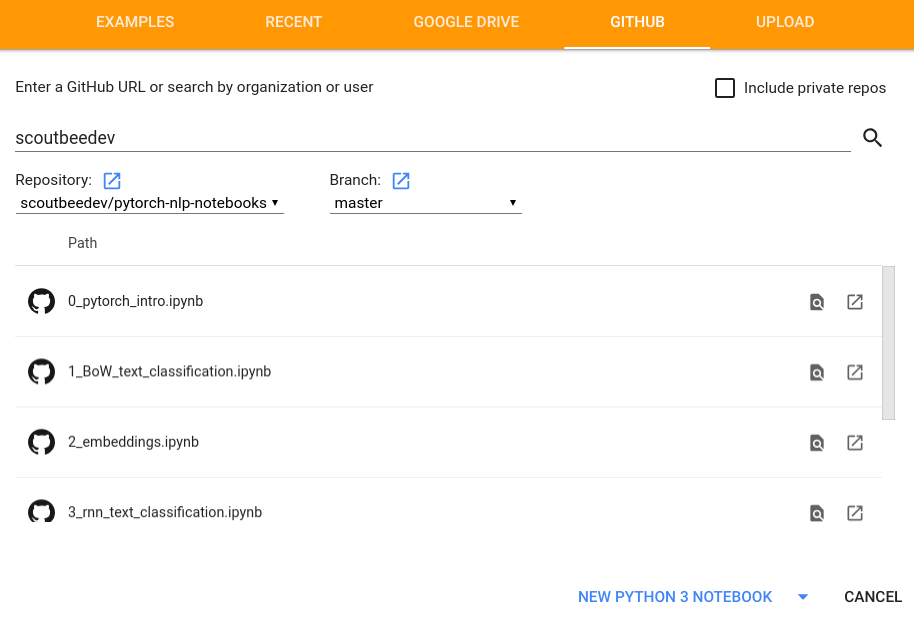914x617 pixels.
Task: Expand New Python 3 Notebook dropdown arrow
Action: click(803, 597)
